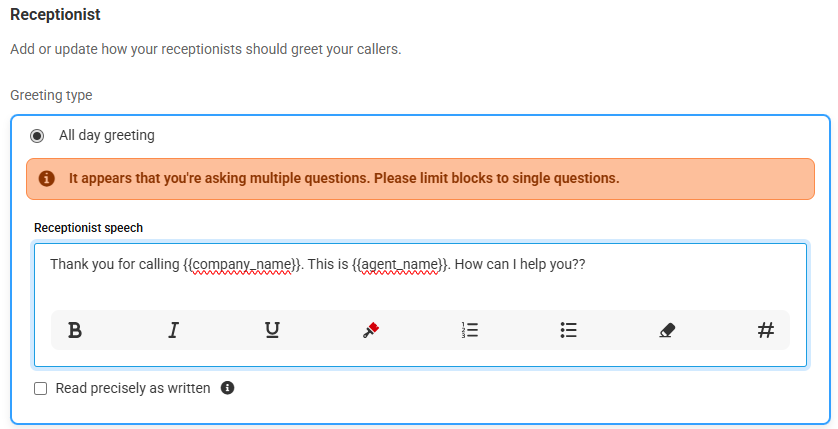Apply italic formatting to speech text
This screenshot has width=838, height=429.
(174, 330)
